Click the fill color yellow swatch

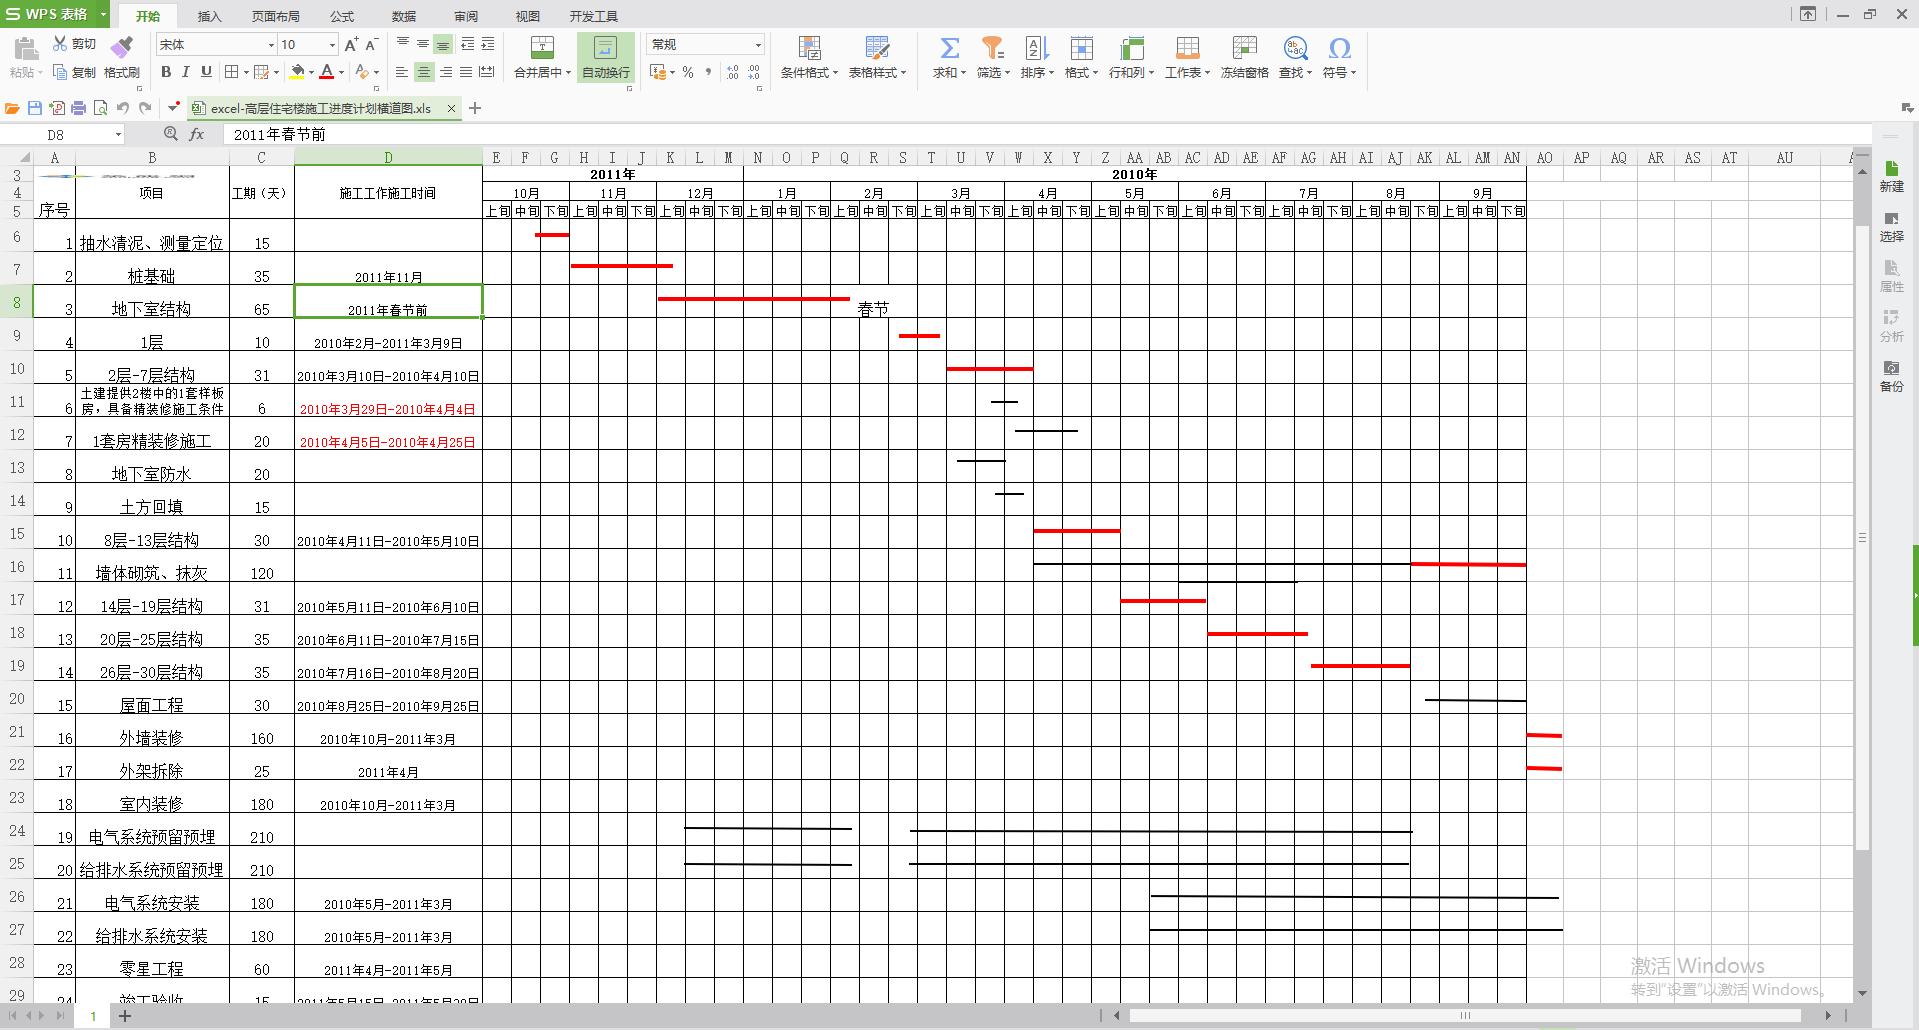(x=297, y=72)
